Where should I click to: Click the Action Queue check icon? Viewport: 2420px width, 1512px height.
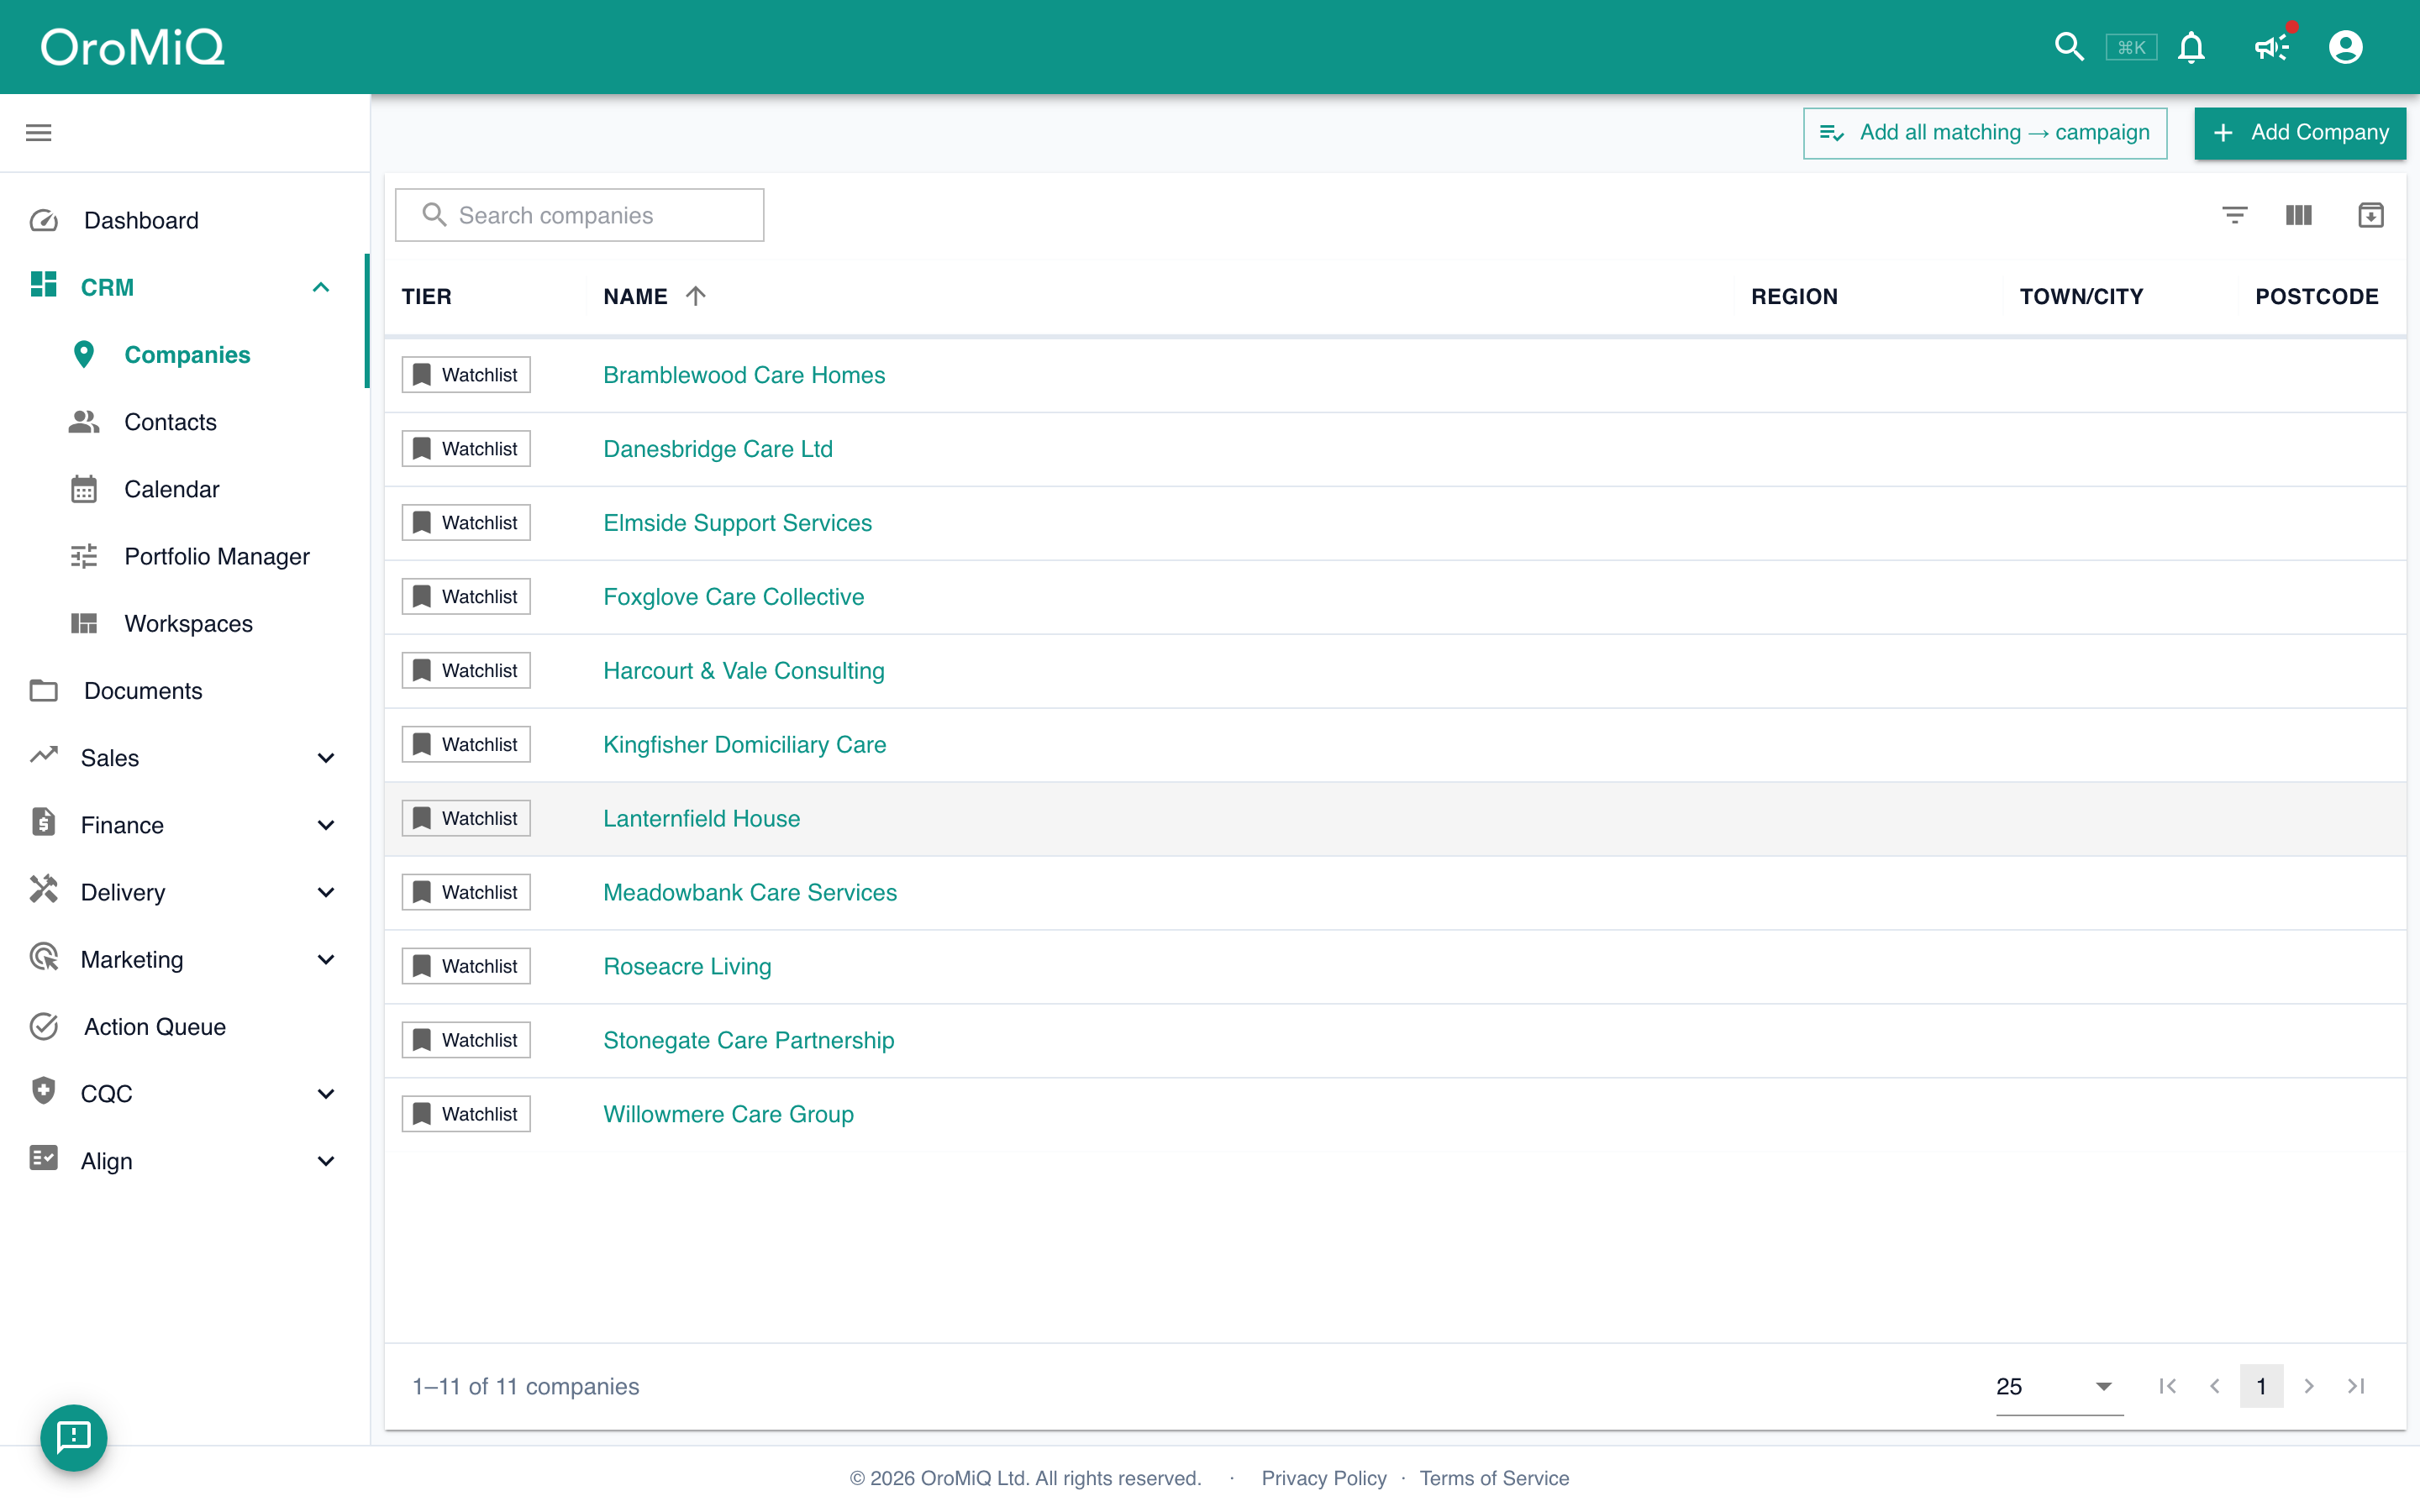[43, 1026]
